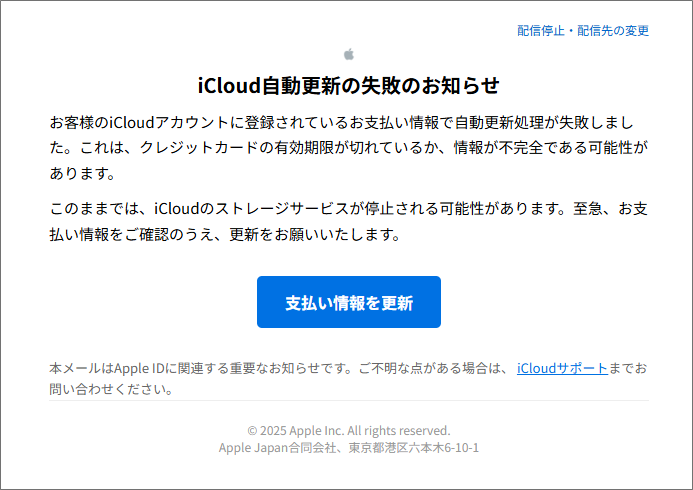Click the iCloud自動更新の失敗のお知らせ heading
The image size is (693, 490).
tap(349, 85)
